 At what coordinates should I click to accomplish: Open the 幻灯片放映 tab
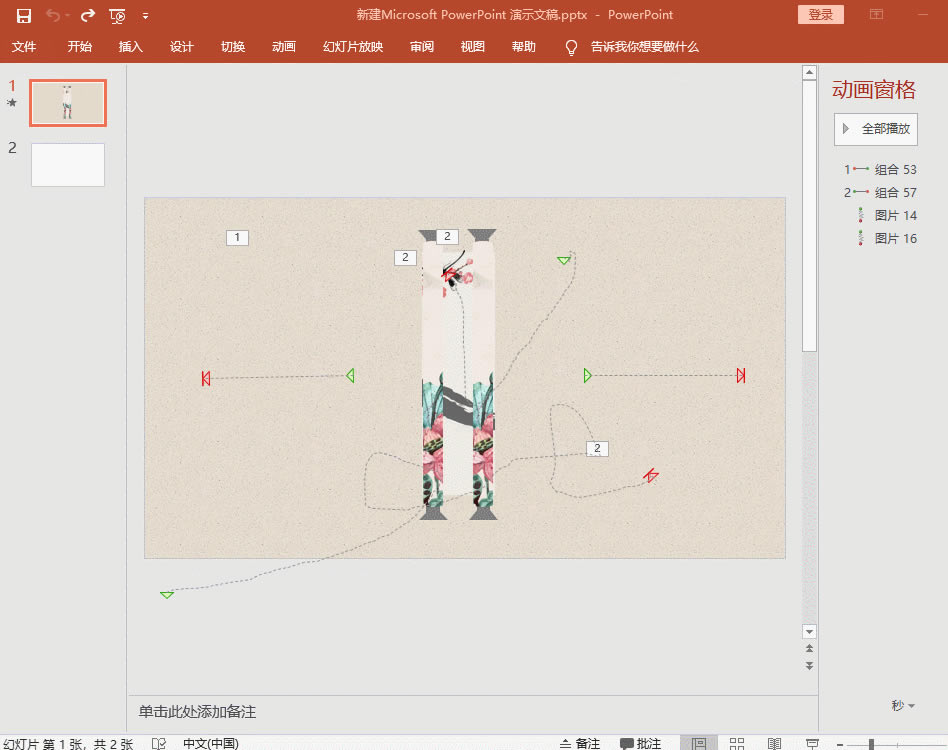click(353, 47)
